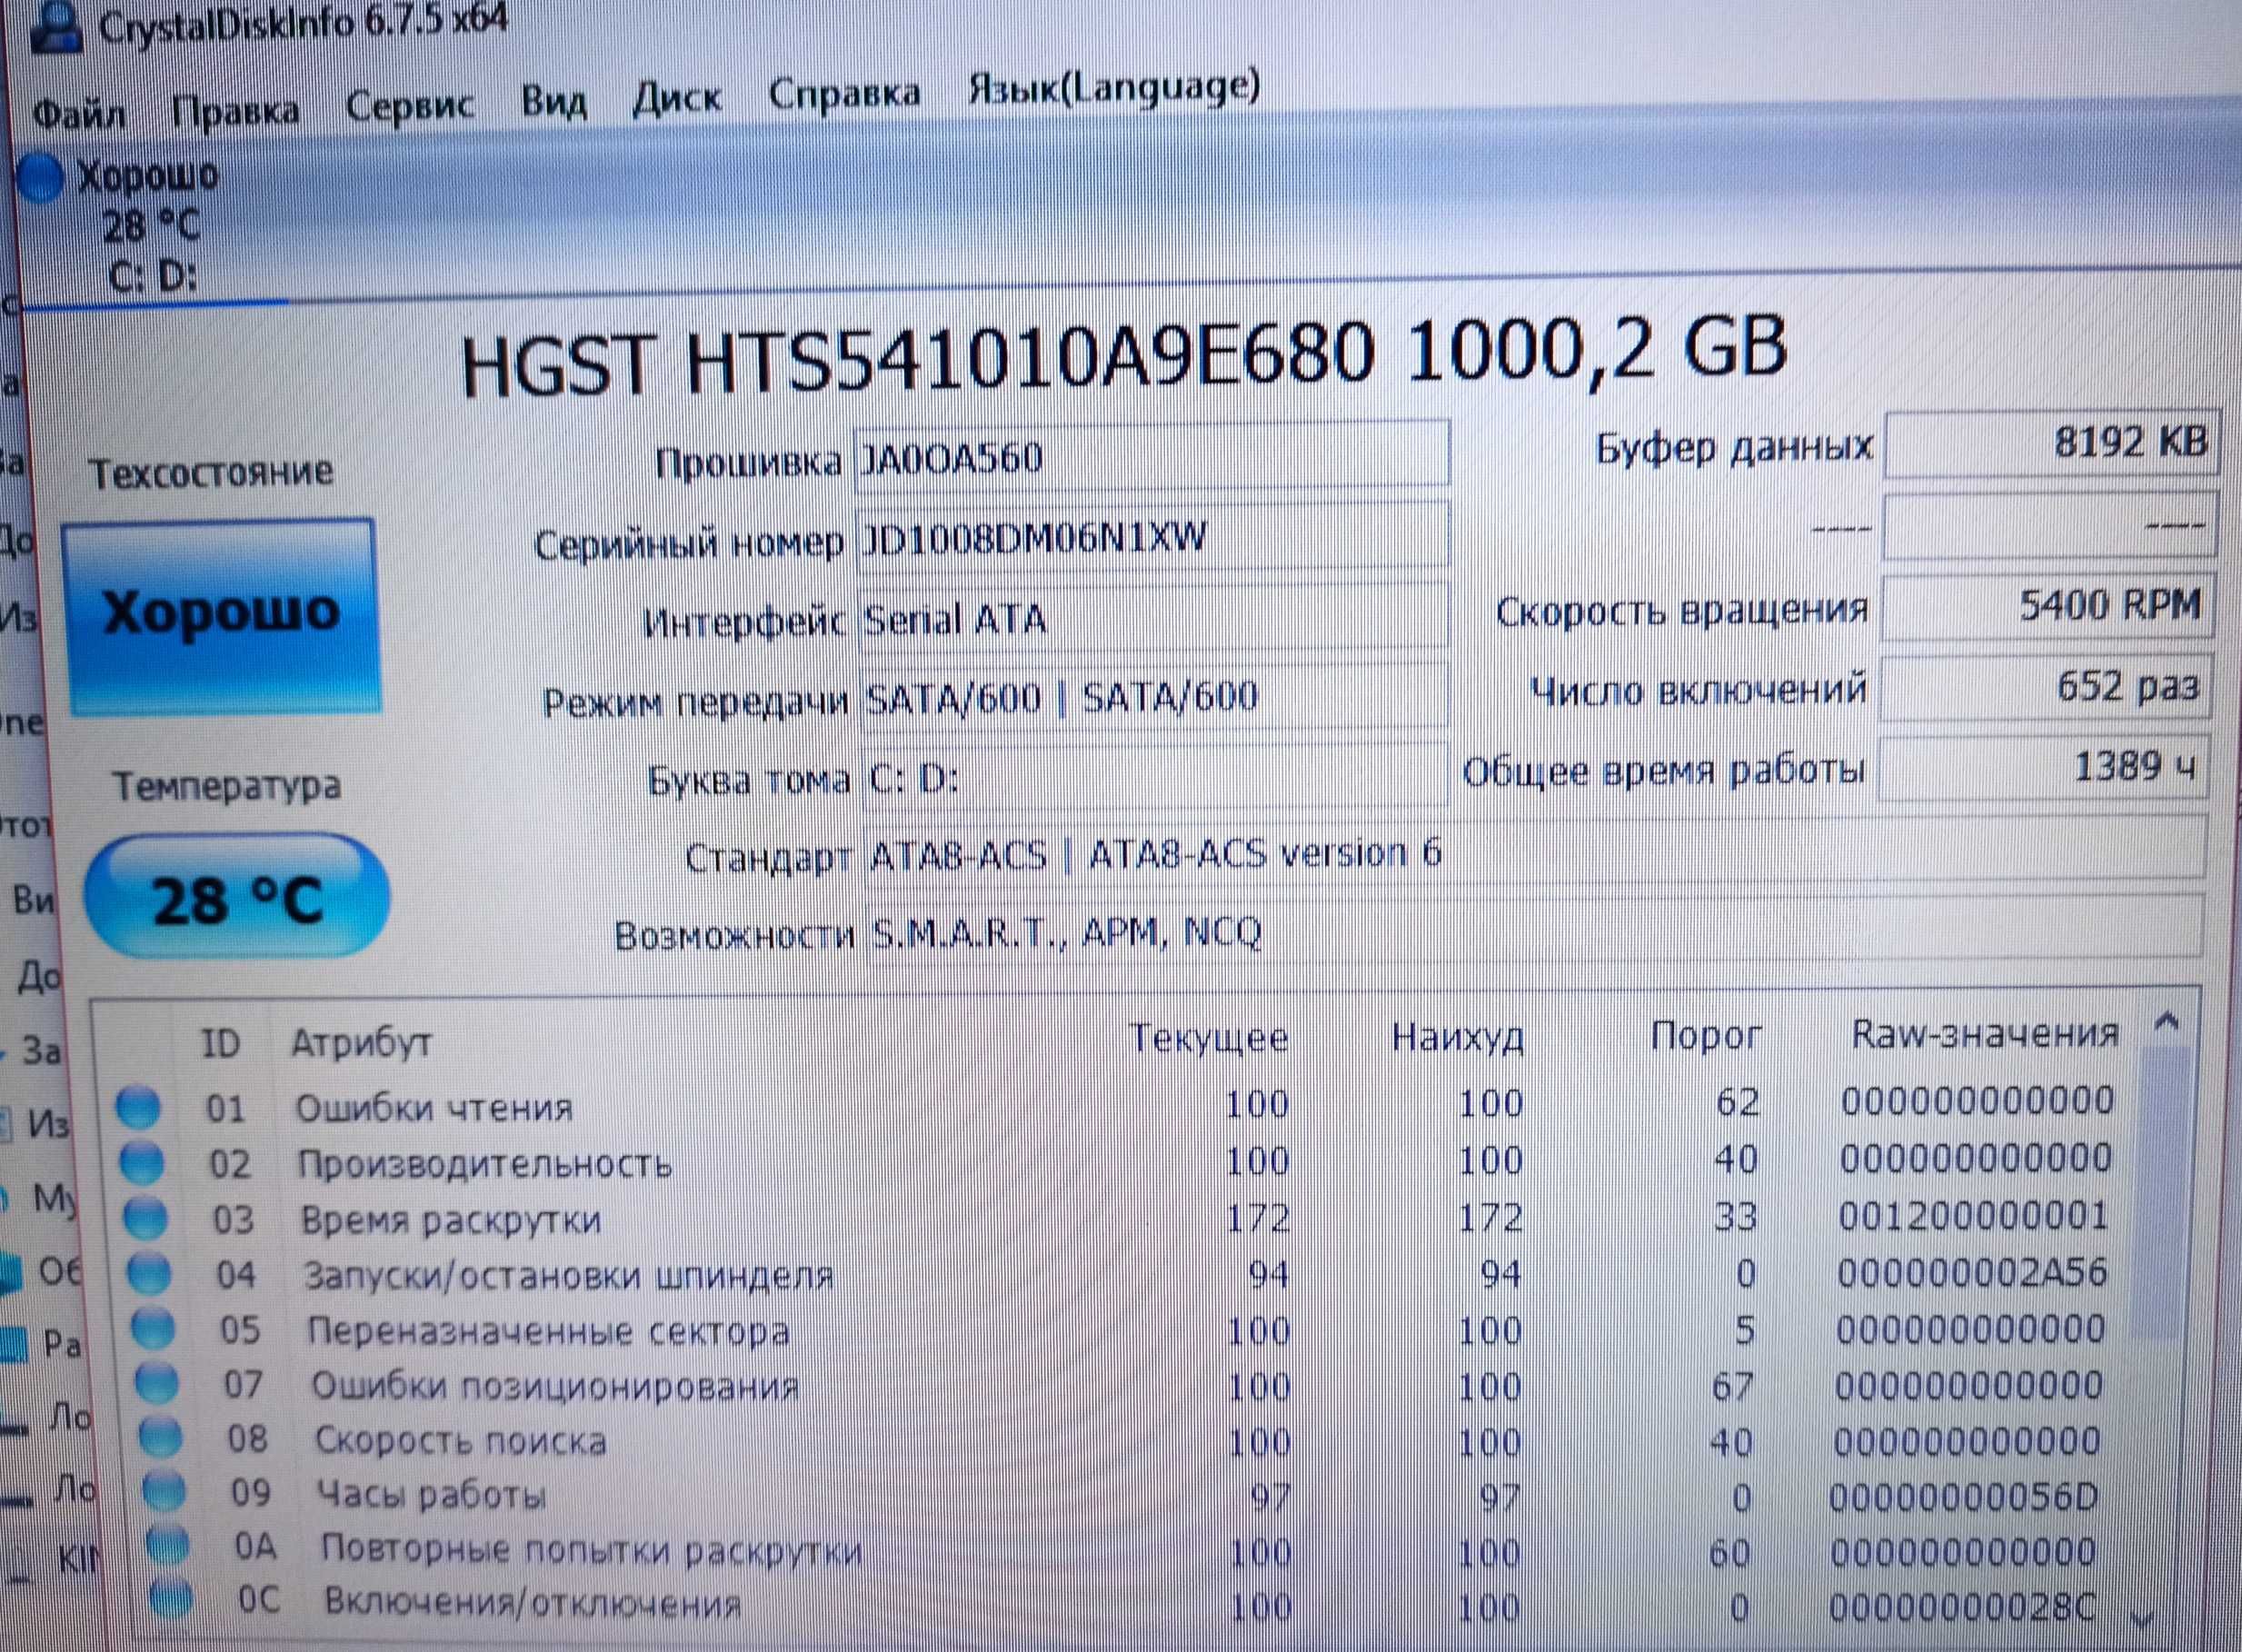Click the ID column header
Viewport: 2242px width, 1652px height.
pyautogui.click(x=220, y=1044)
